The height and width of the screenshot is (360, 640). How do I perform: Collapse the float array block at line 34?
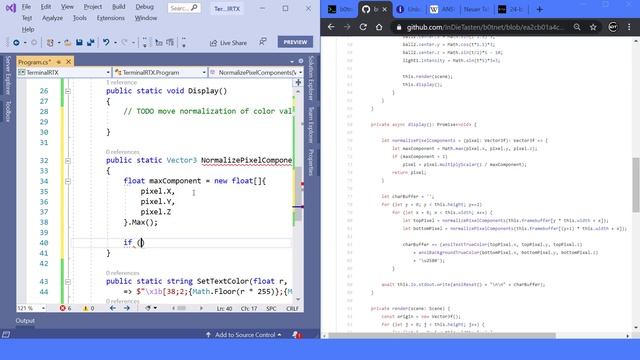pos(68,181)
